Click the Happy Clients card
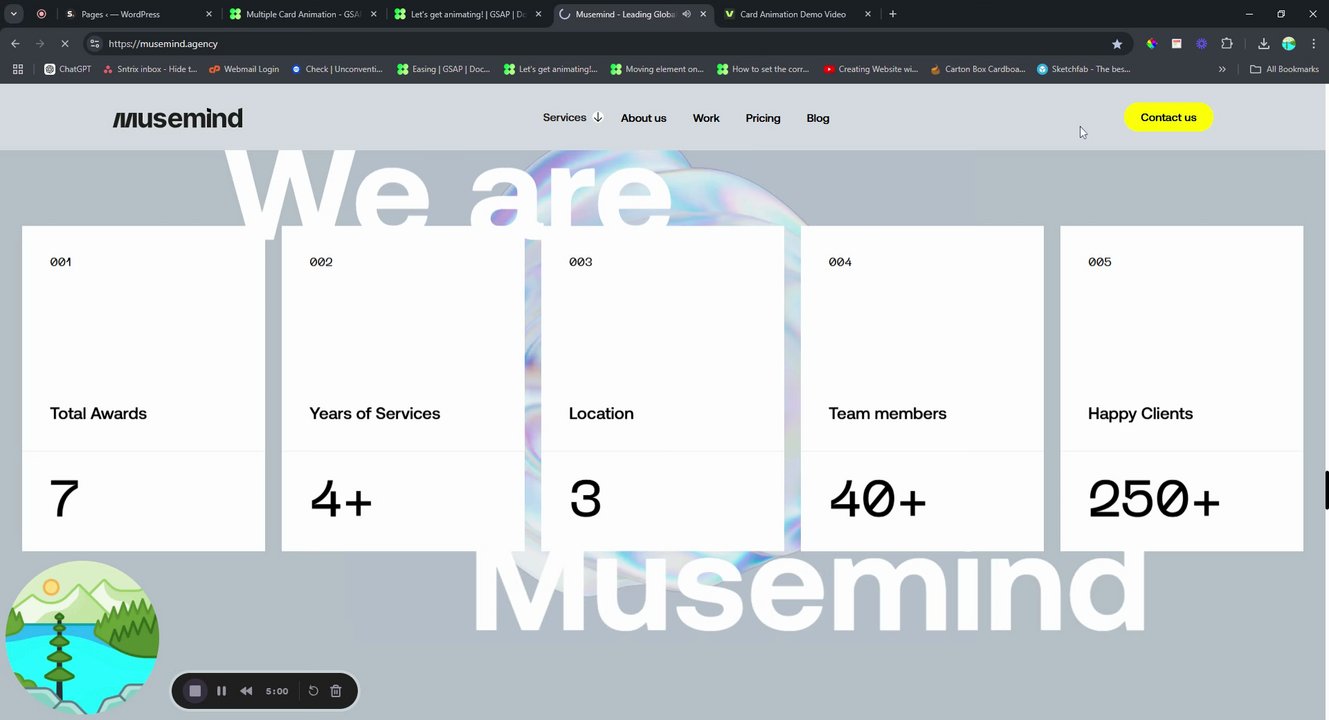 (1181, 388)
